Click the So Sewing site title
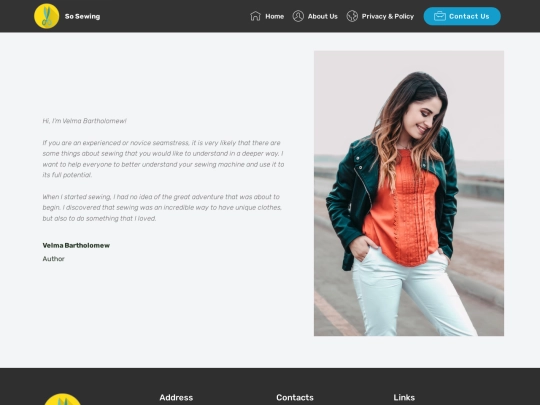The image size is (540, 405). point(82,16)
